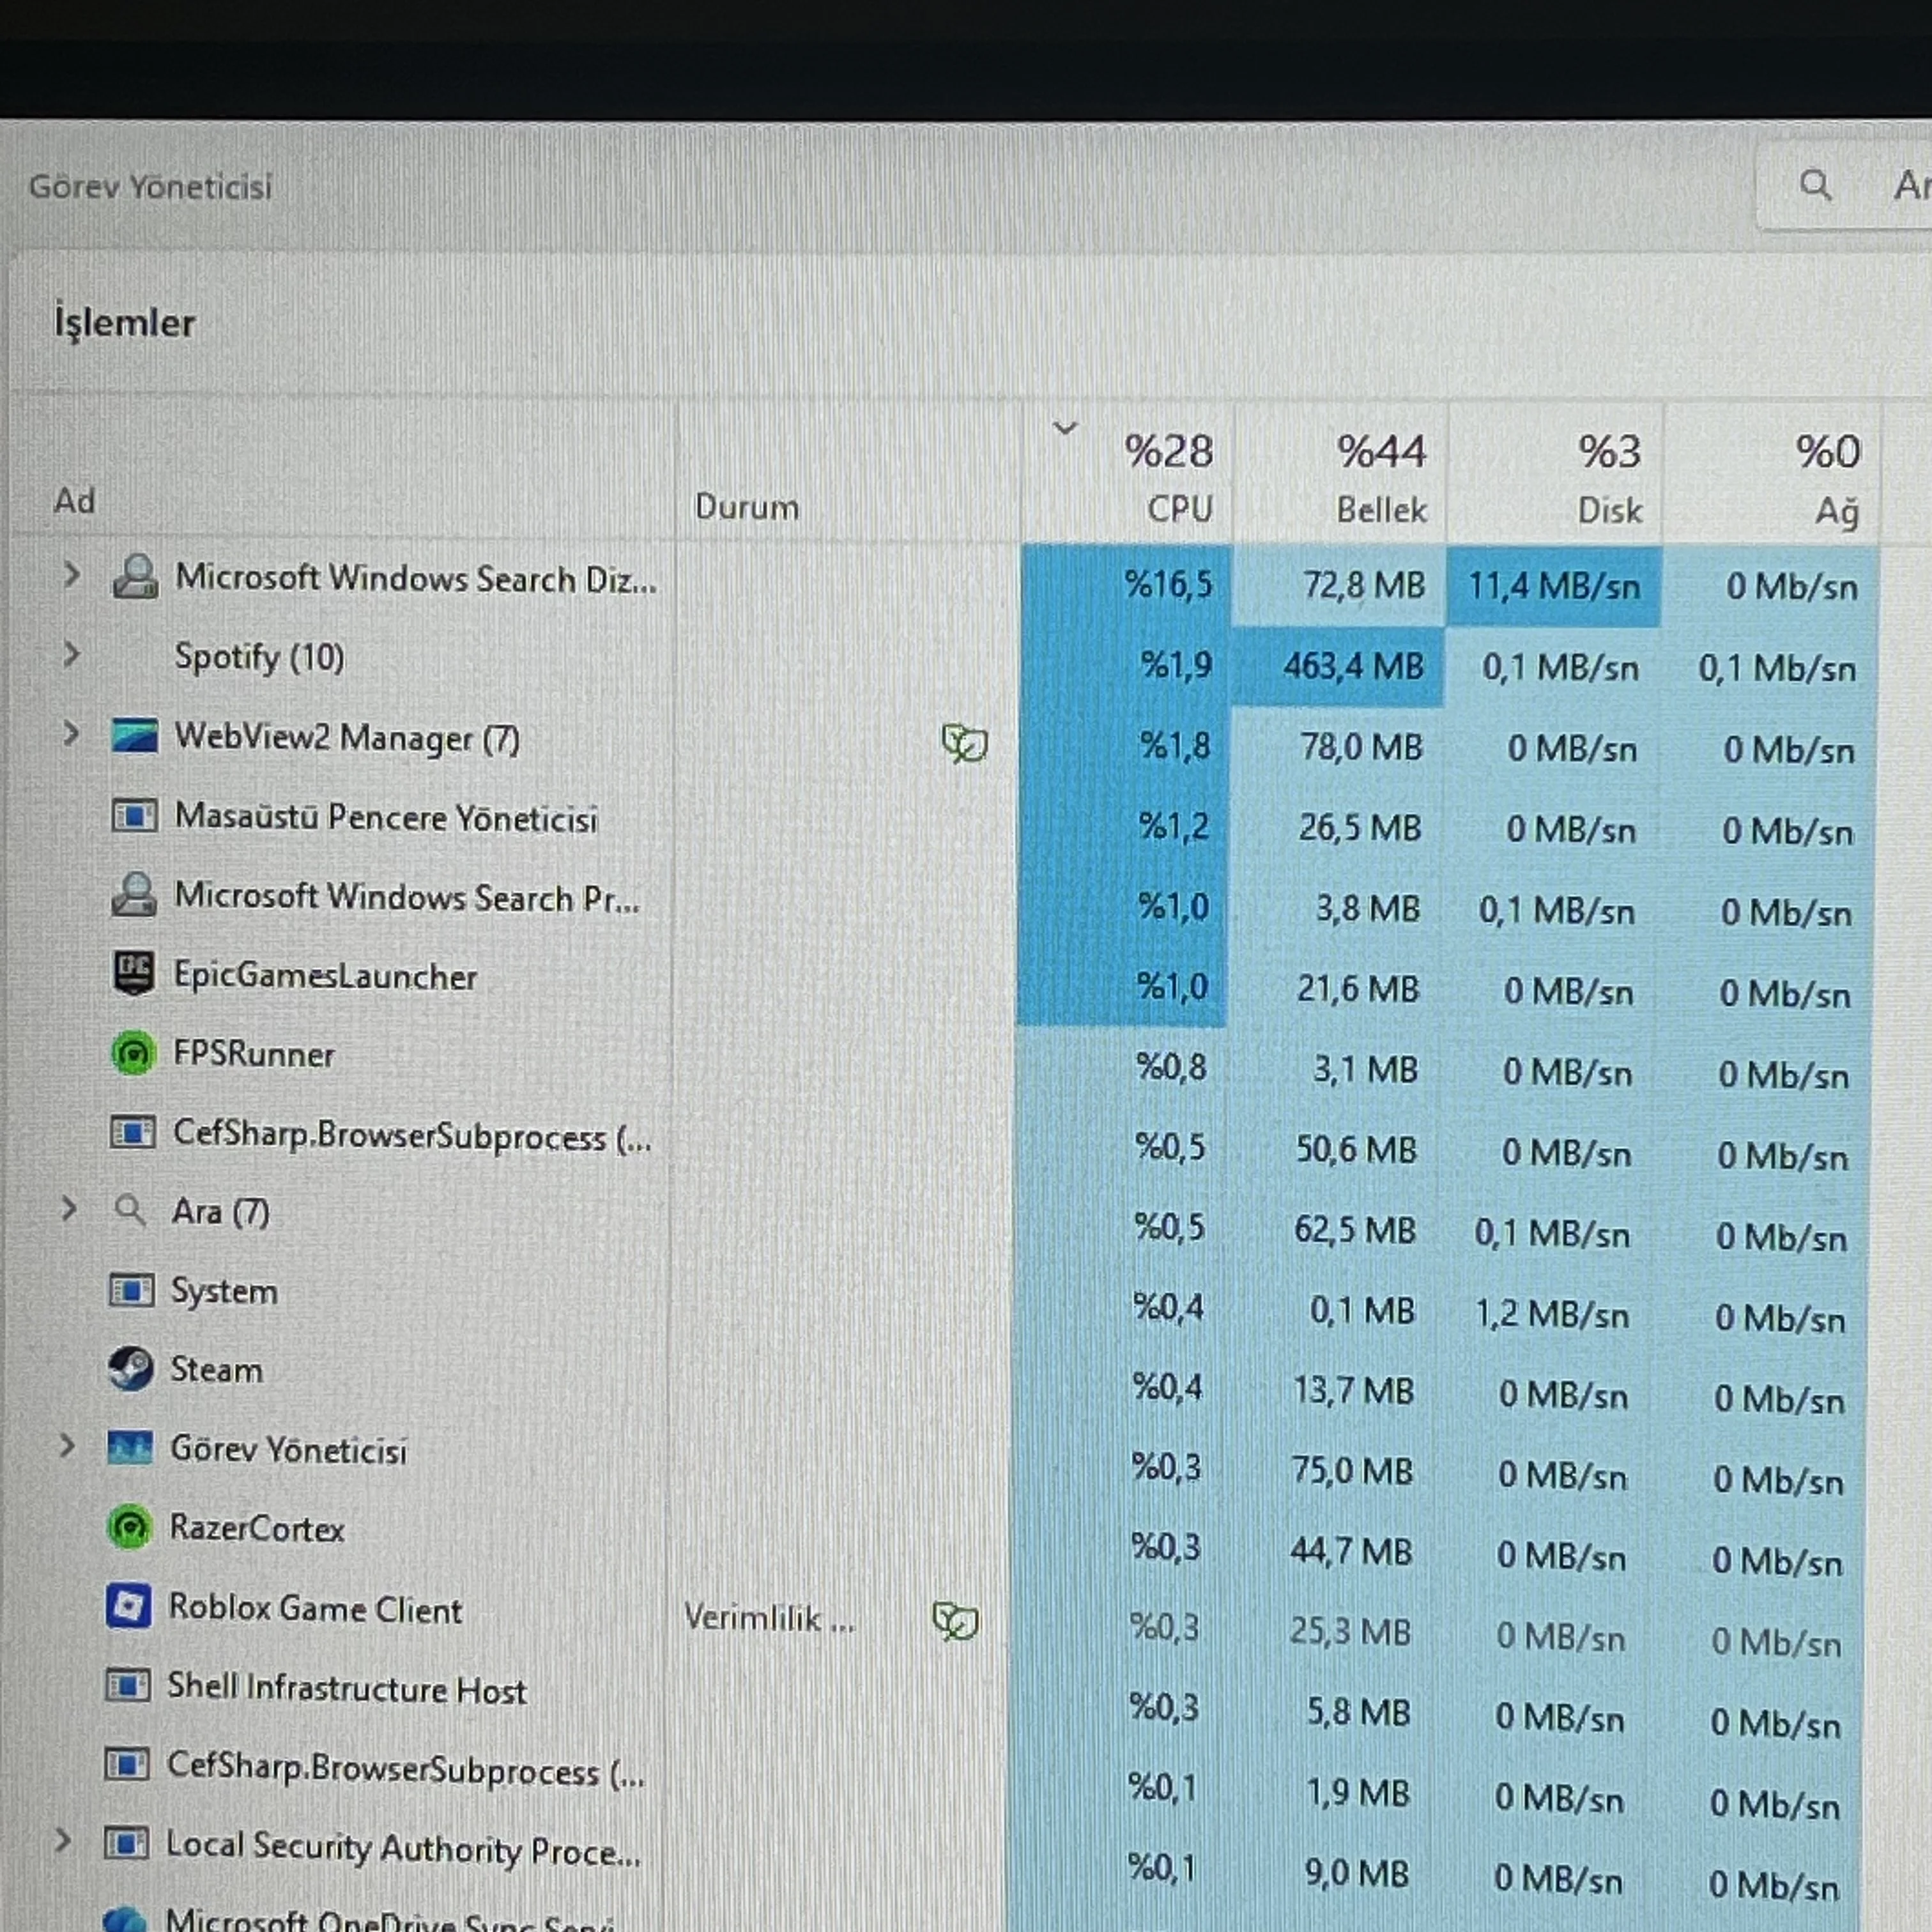Click the Microsoft Windows Search Pr... process icon

tap(134, 895)
